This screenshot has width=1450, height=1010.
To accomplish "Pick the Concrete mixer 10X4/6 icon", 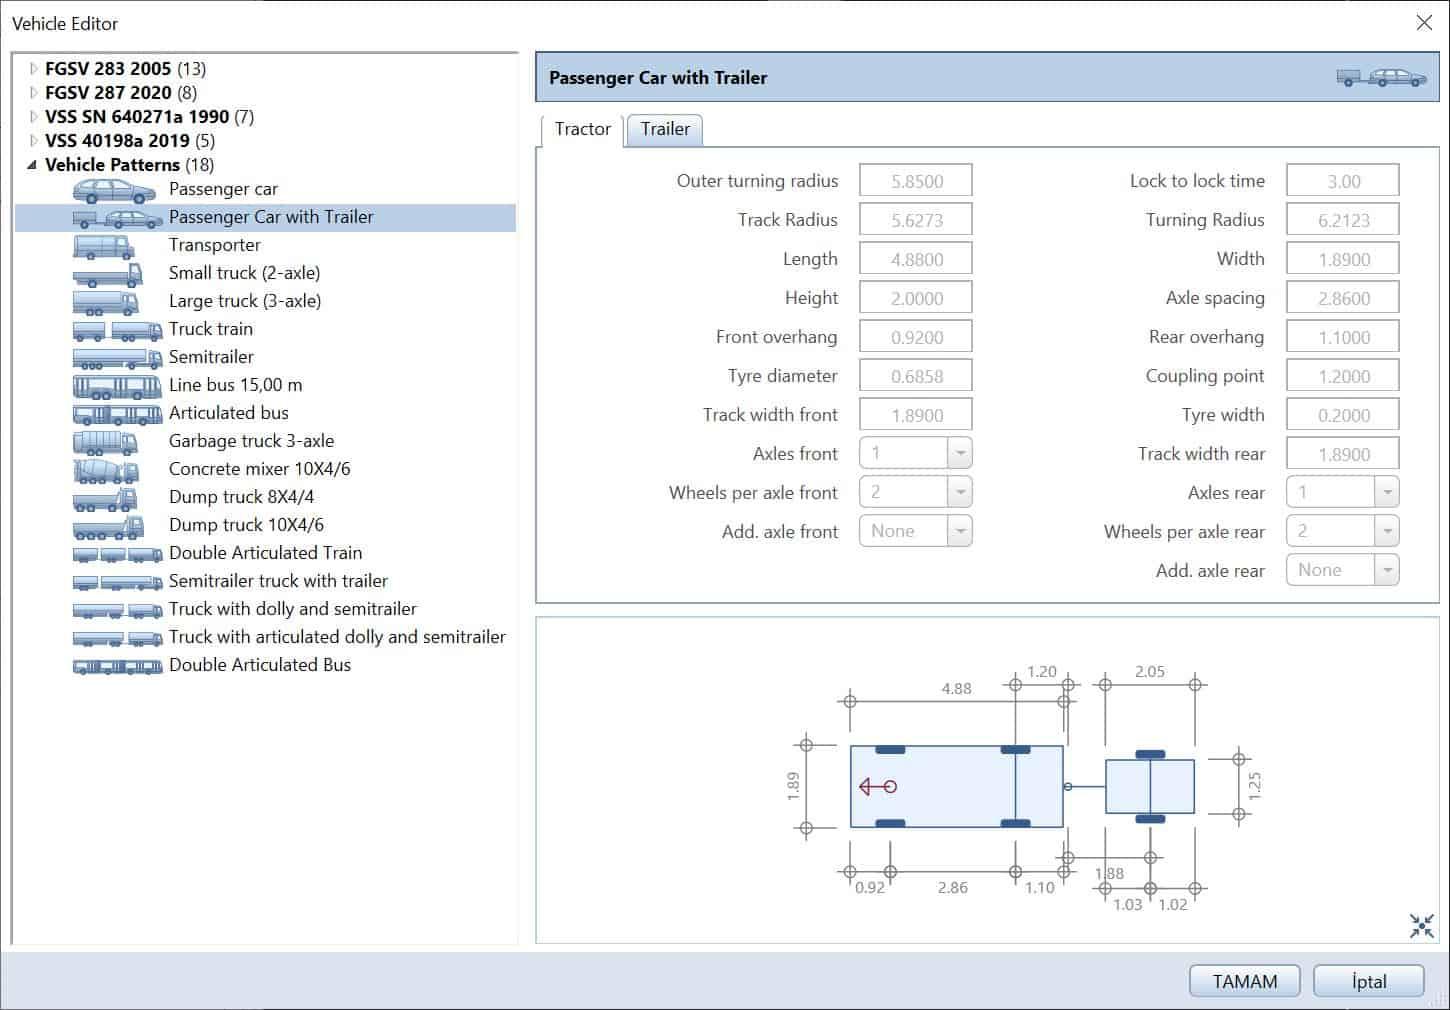I will click(106, 470).
